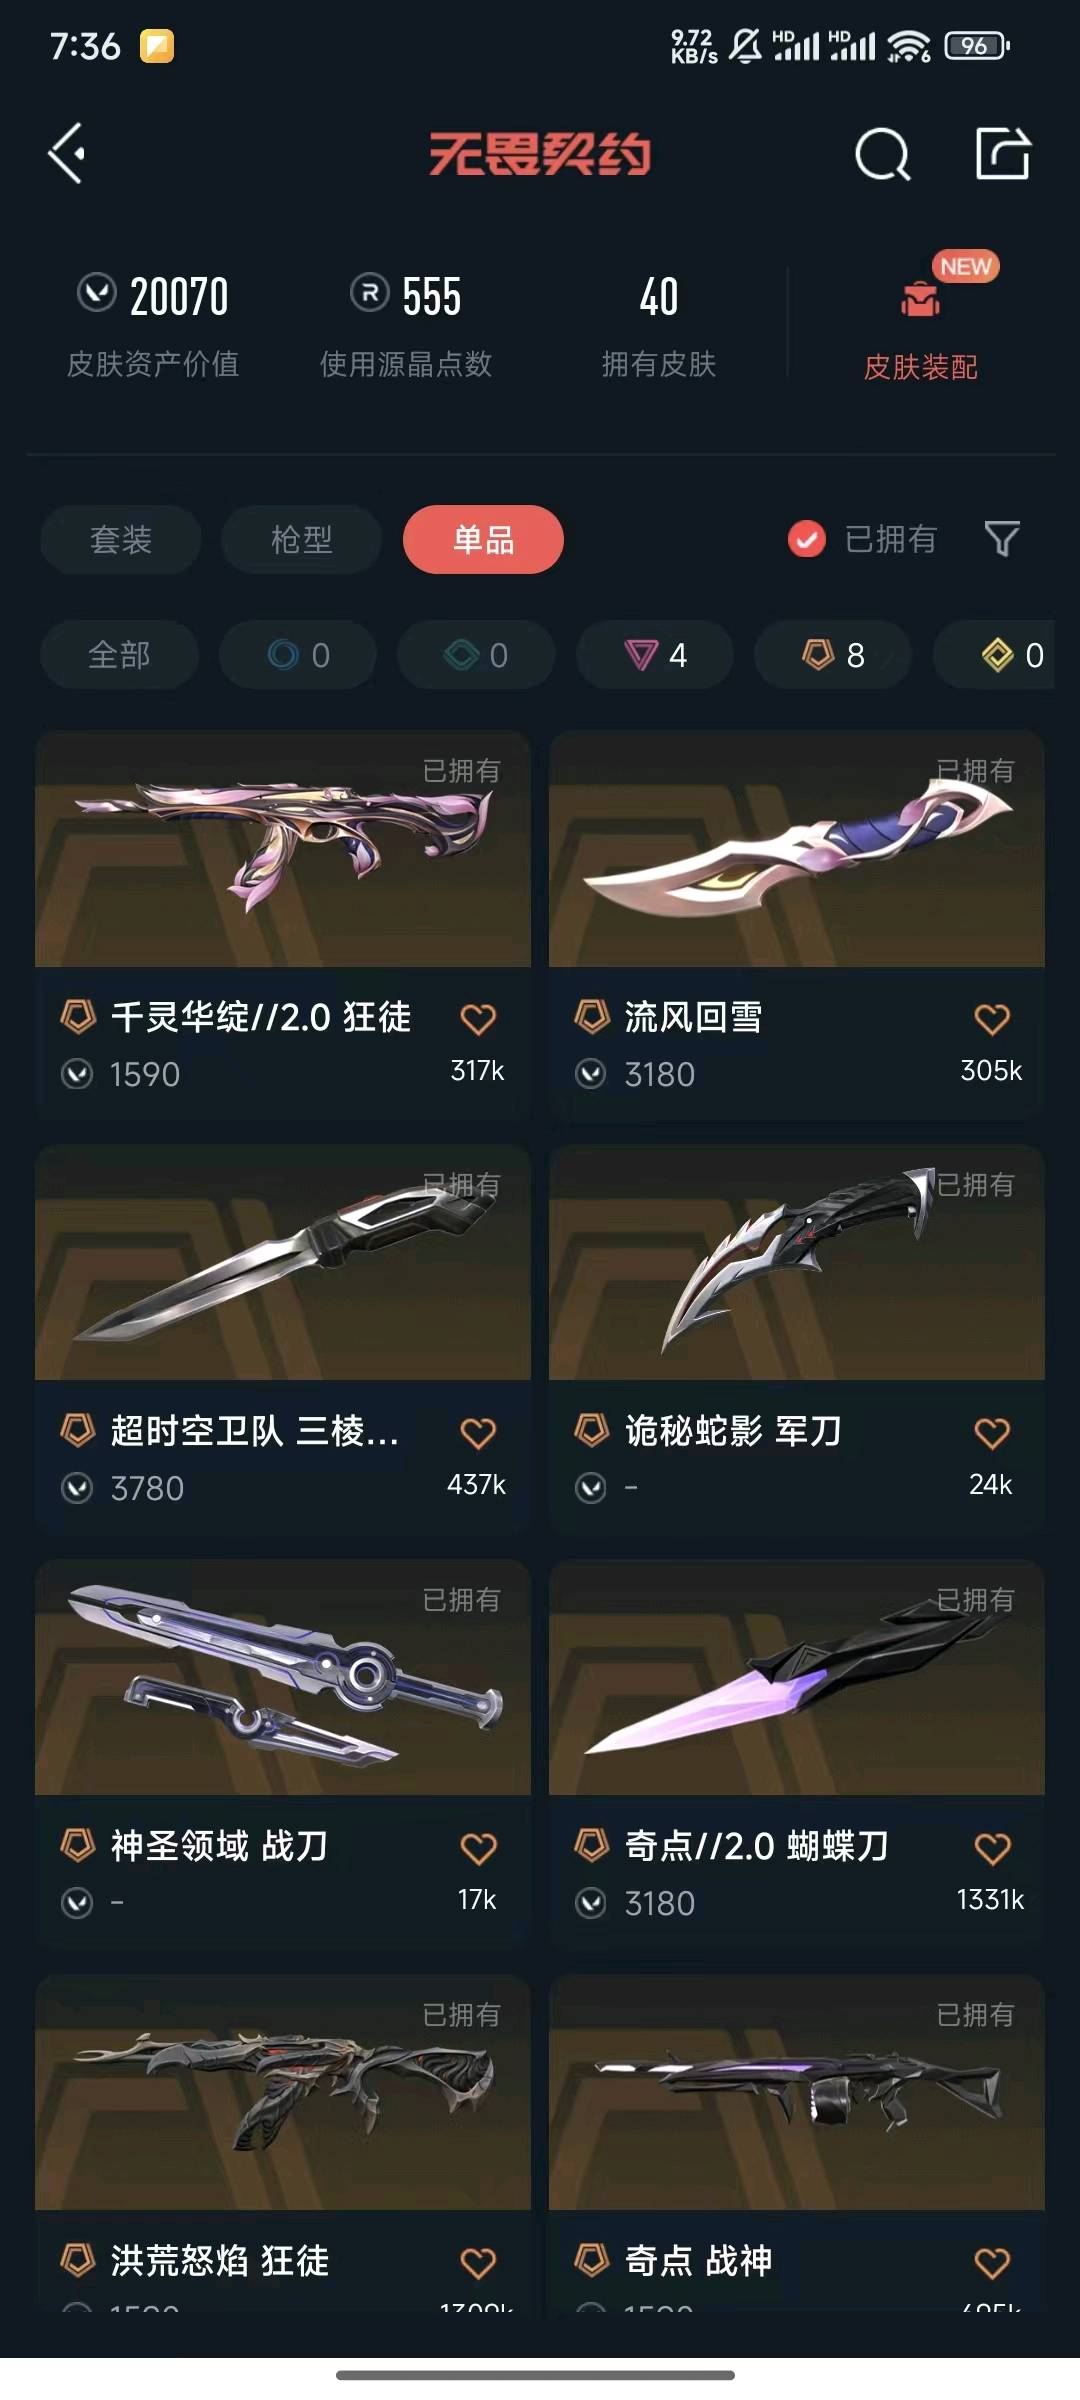Select the 单品 tab button
This screenshot has height=2400, width=1080.
[483, 540]
